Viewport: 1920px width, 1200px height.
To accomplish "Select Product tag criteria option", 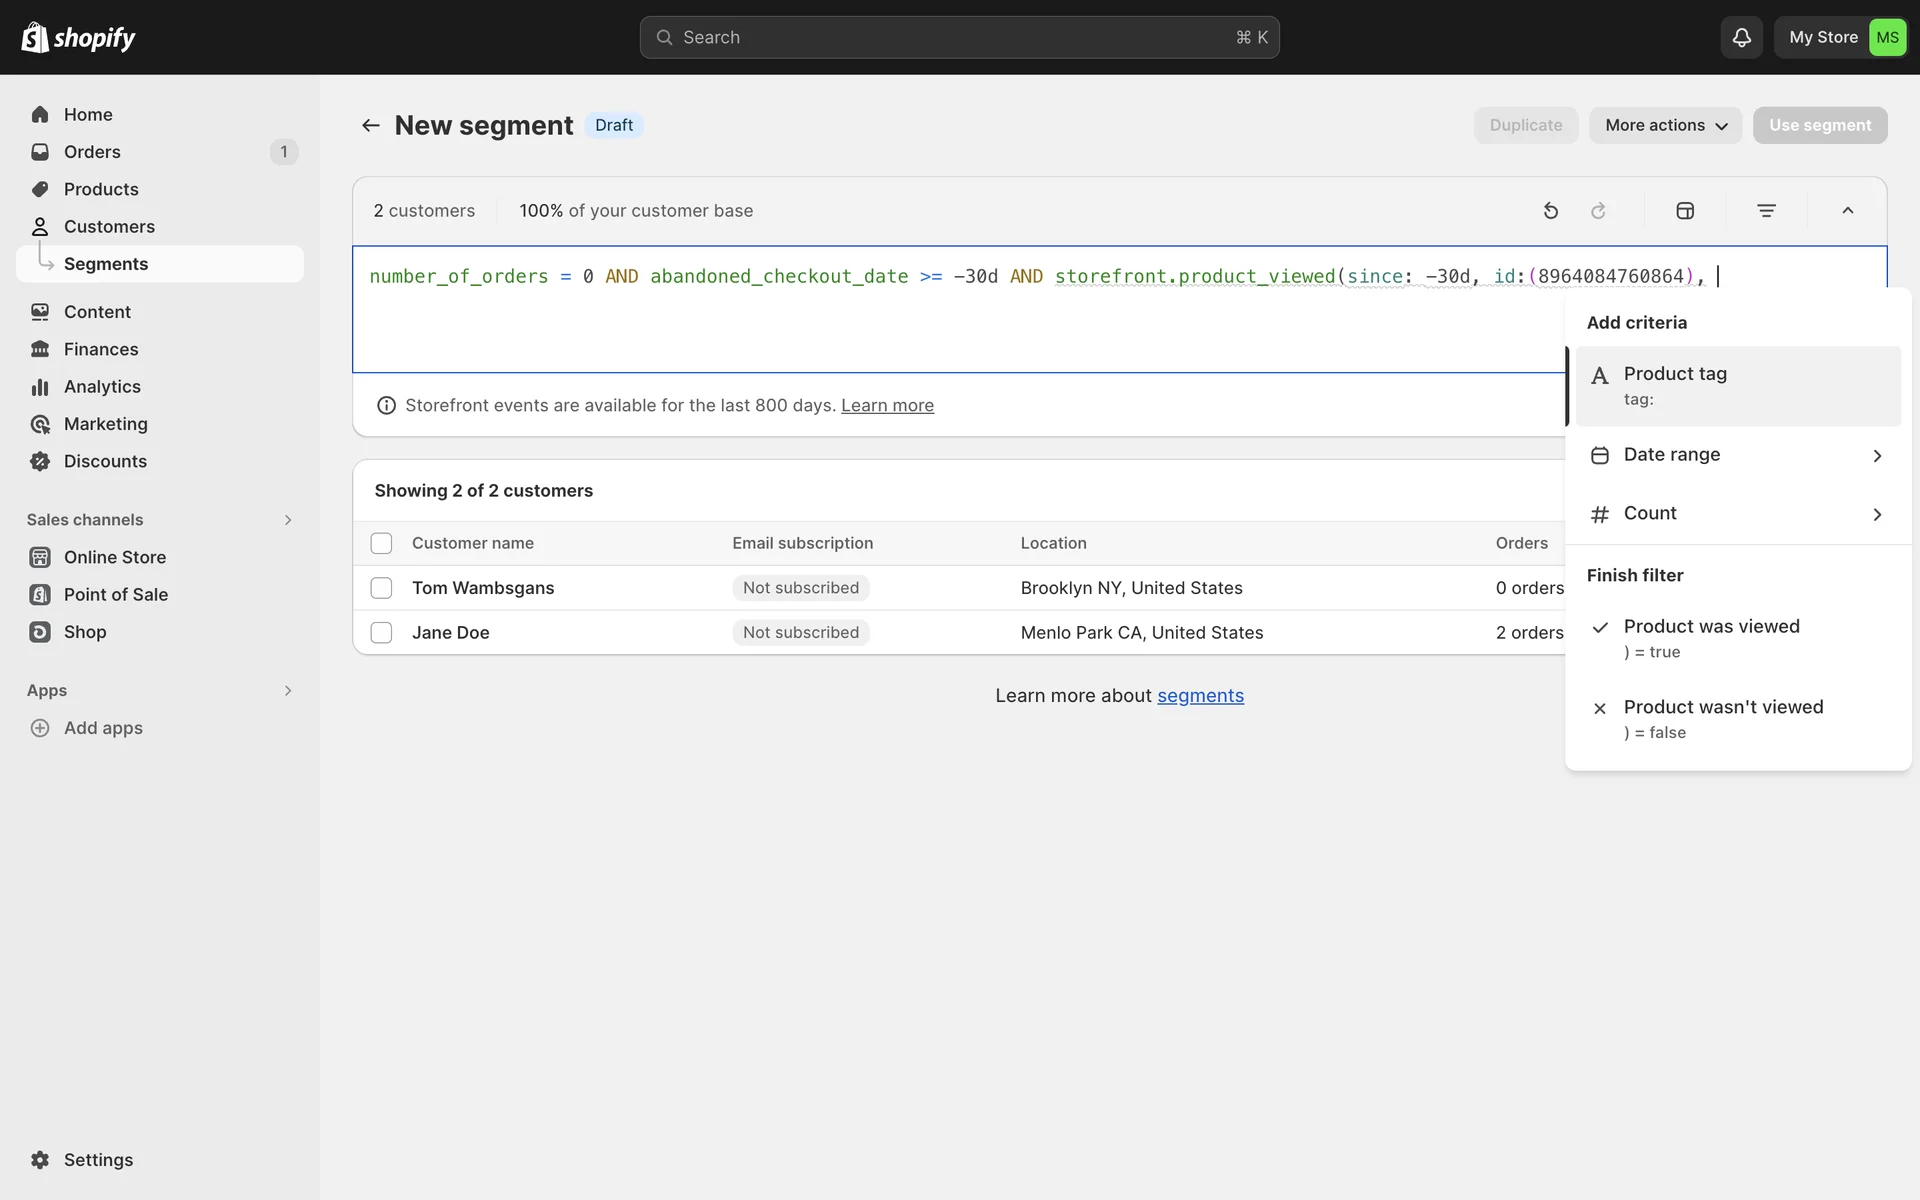I will pos(1737,385).
